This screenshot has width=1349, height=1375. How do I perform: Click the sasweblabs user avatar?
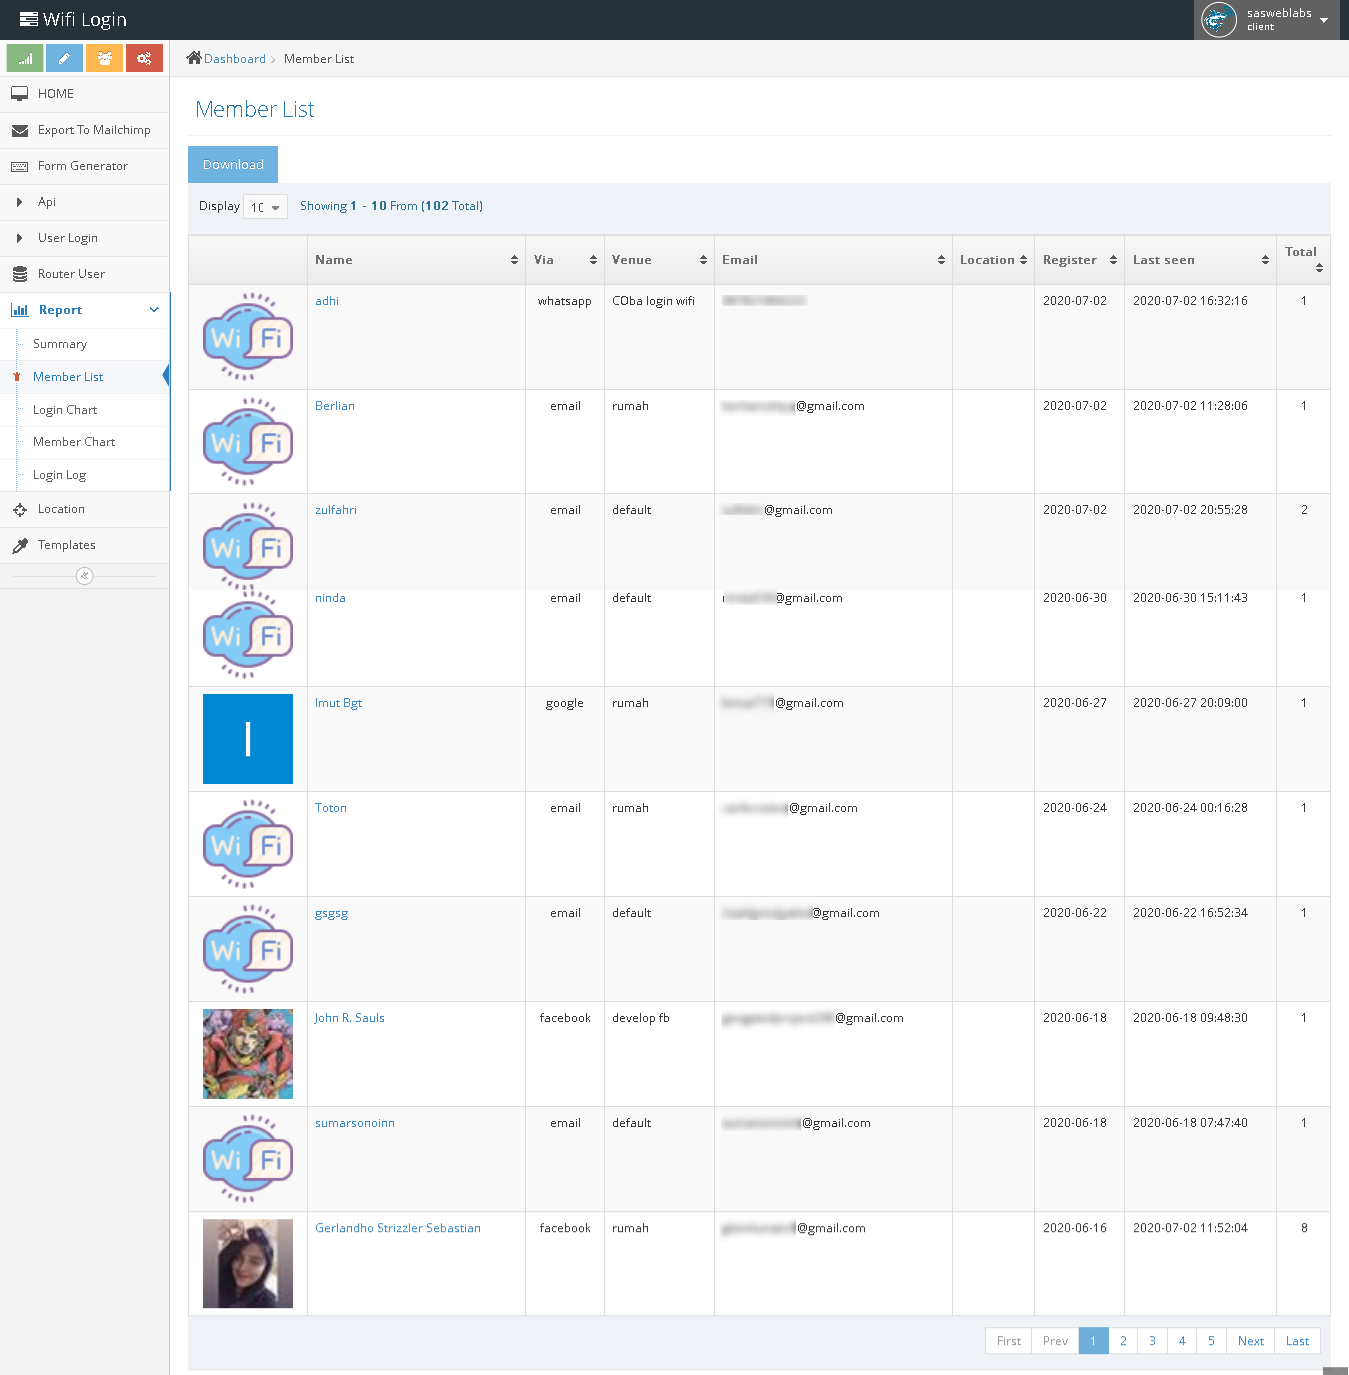1218,20
